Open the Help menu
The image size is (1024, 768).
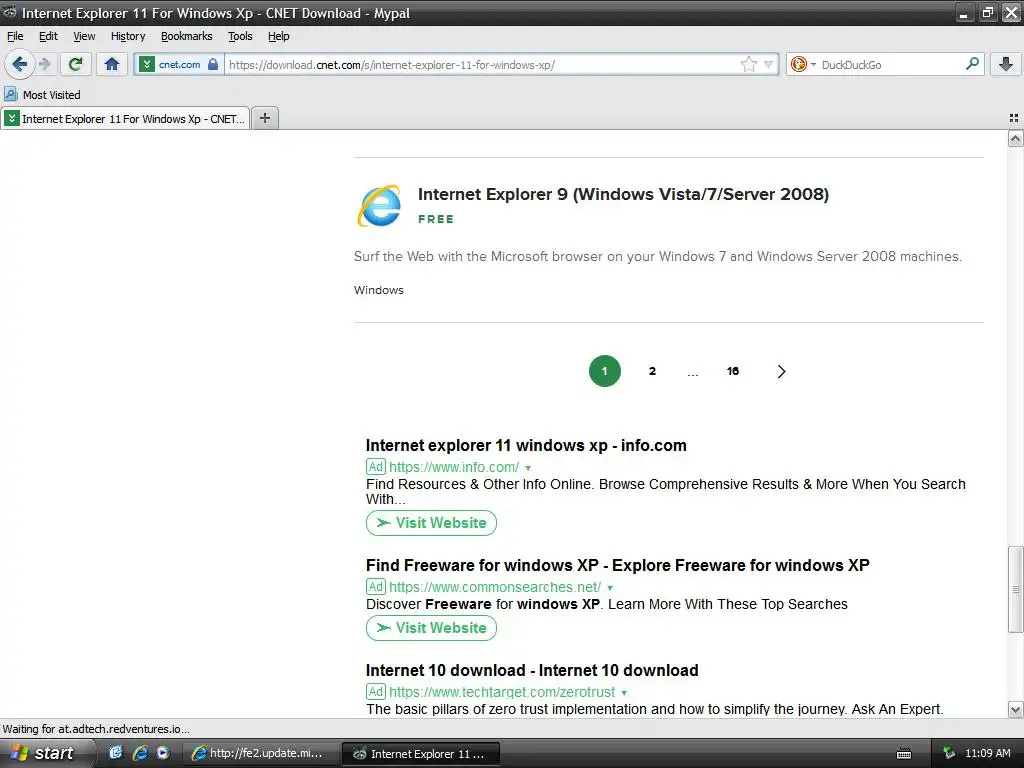[279, 36]
